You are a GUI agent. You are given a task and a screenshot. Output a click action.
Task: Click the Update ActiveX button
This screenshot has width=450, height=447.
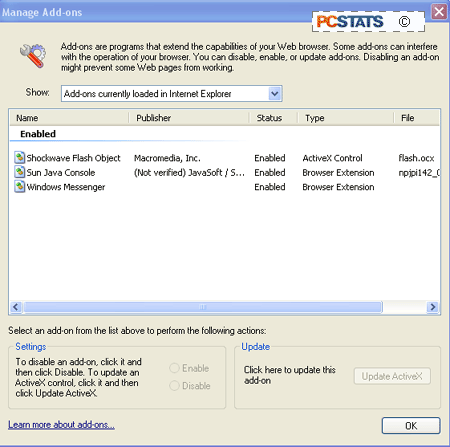click(392, 376)
